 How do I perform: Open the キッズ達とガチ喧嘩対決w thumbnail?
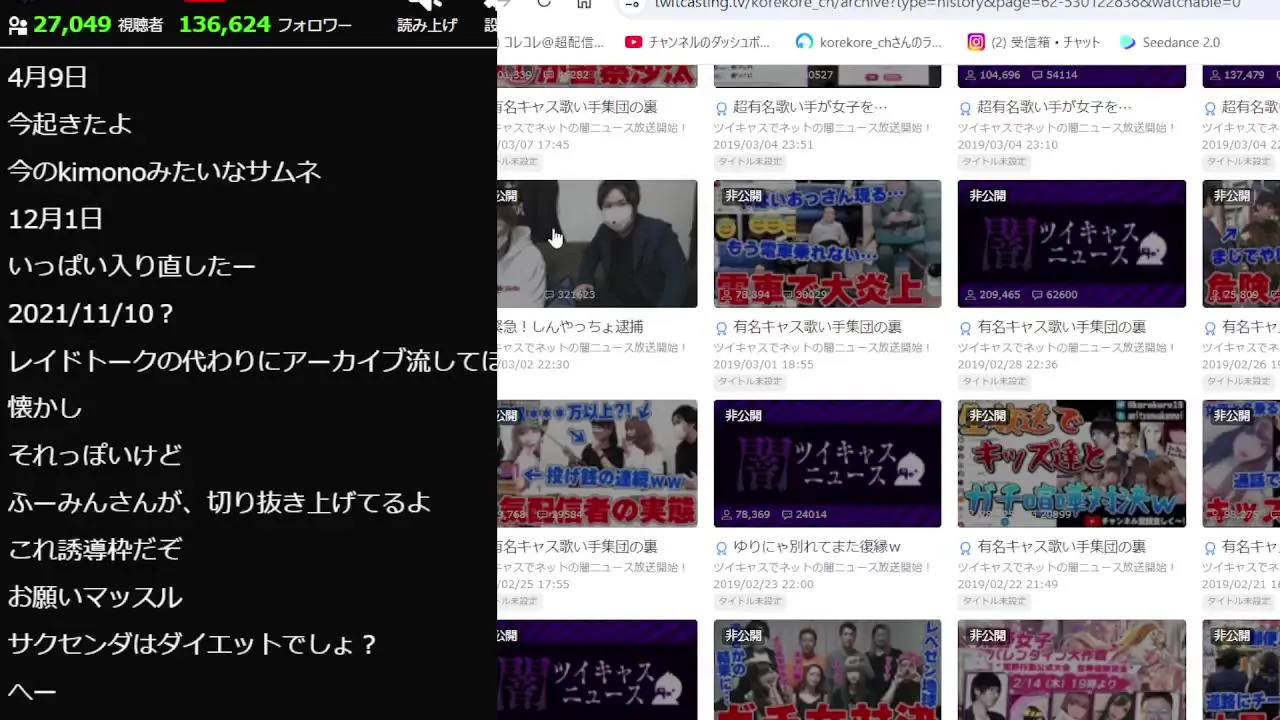[1071, 464]
